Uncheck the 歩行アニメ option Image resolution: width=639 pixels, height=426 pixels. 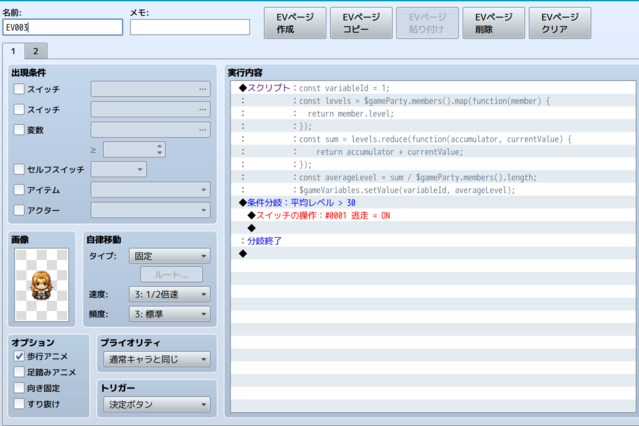click(19, 356)
